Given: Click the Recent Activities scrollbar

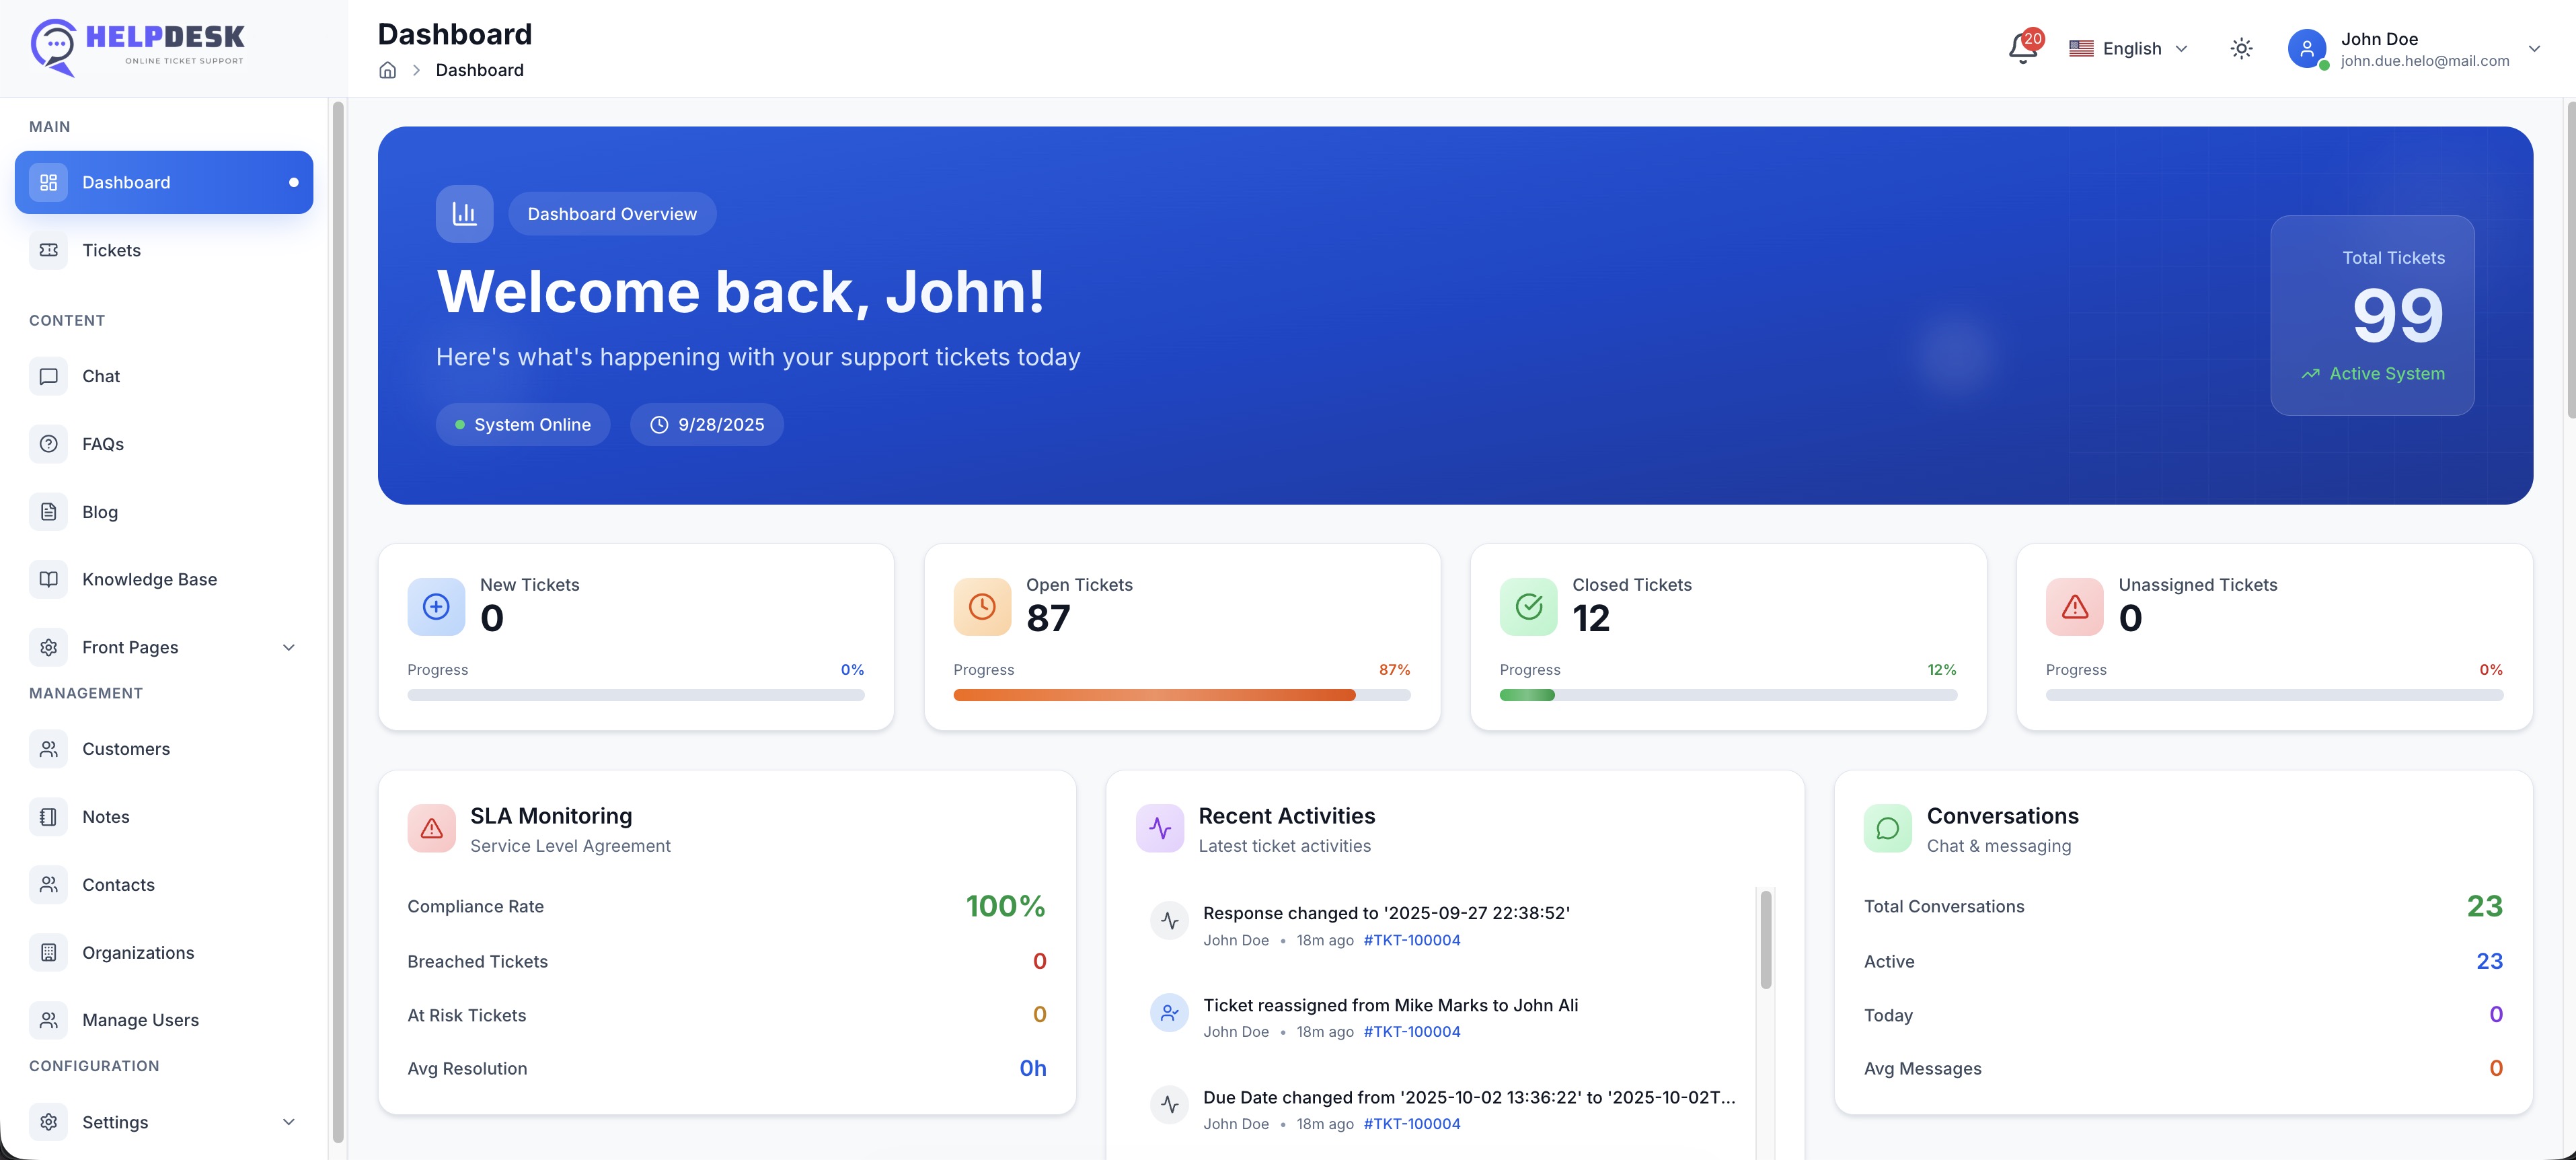Looking at the screenshot, I should point(1765,940).
